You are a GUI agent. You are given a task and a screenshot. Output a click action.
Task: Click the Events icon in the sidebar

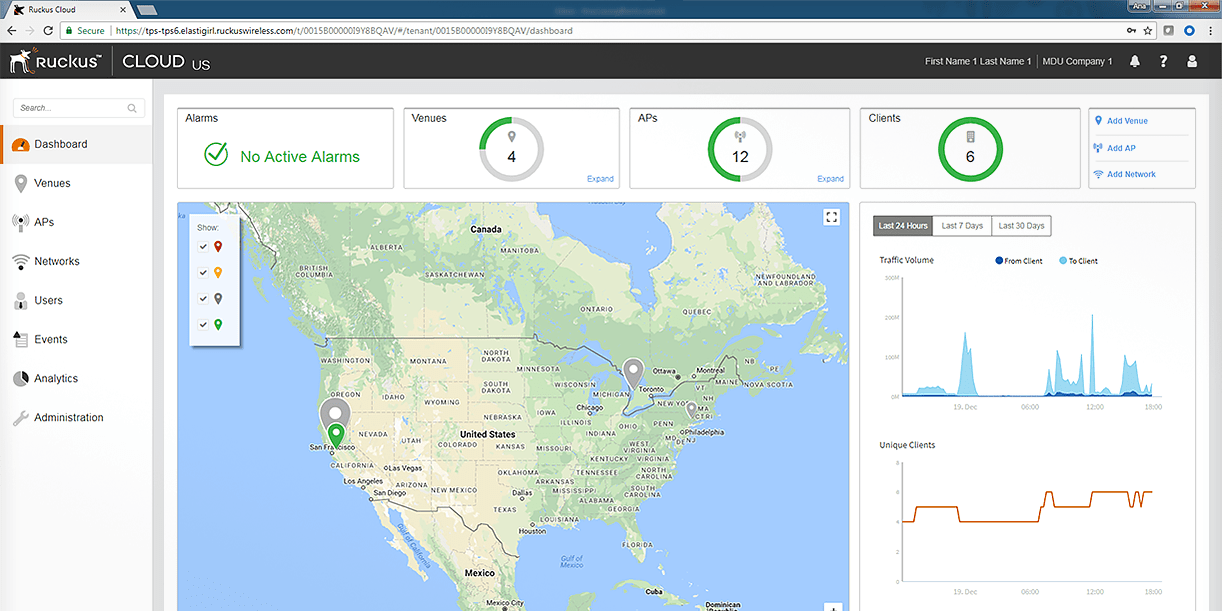click(x=20, y=340)
